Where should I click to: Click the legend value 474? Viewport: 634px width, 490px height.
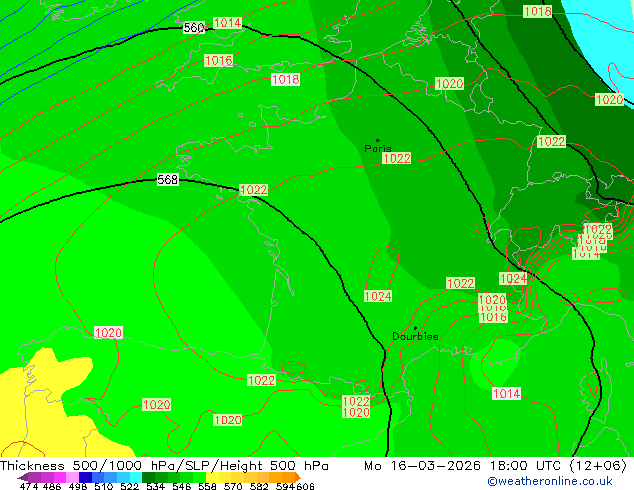(x=29, y=486)
